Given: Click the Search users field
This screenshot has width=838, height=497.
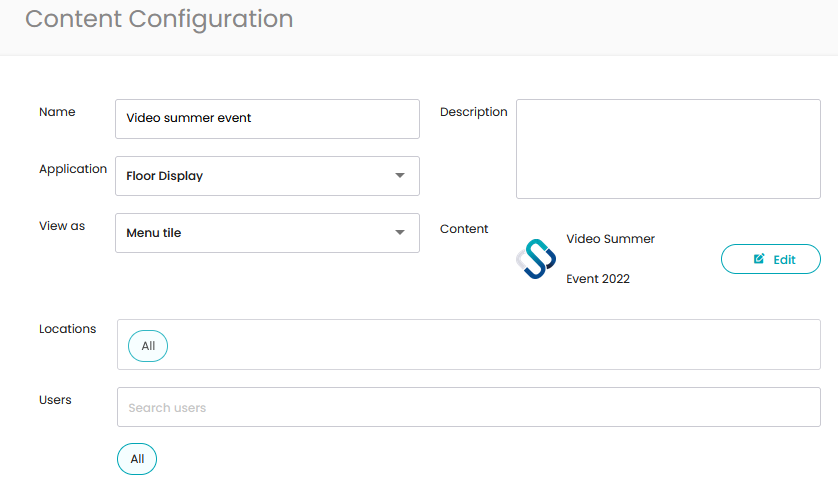Looking at the screenshot, I should coord(469,407).
